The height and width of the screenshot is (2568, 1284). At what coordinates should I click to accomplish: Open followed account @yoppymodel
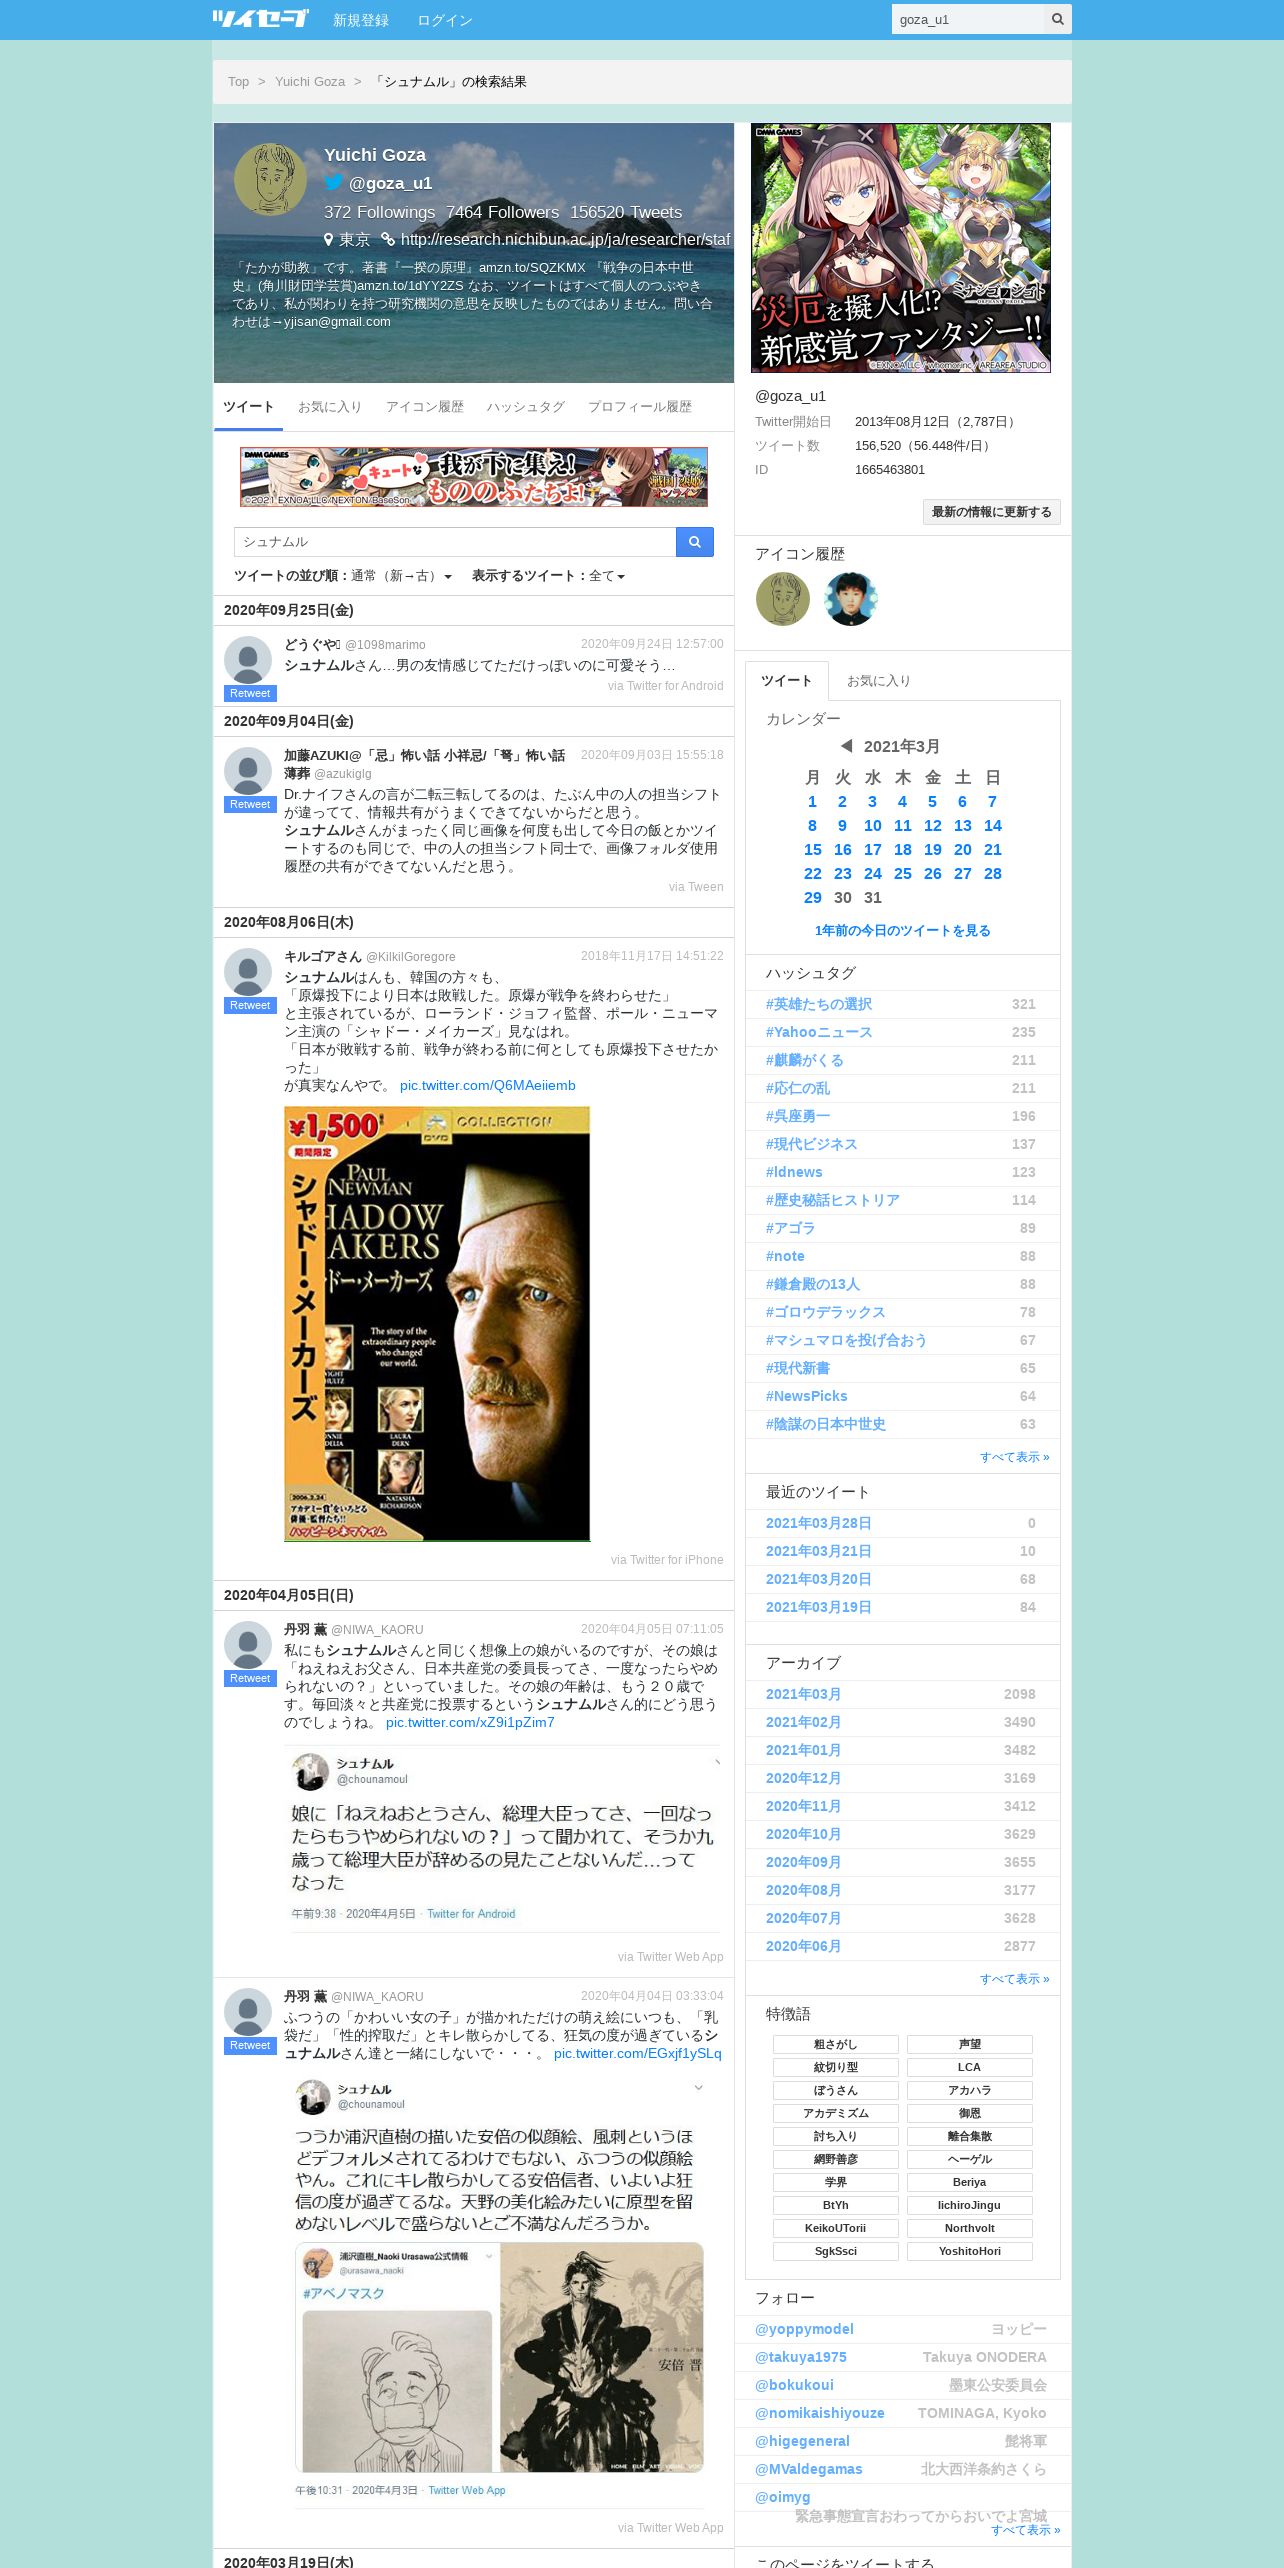pyautogui.click(x=804, y=2329)
